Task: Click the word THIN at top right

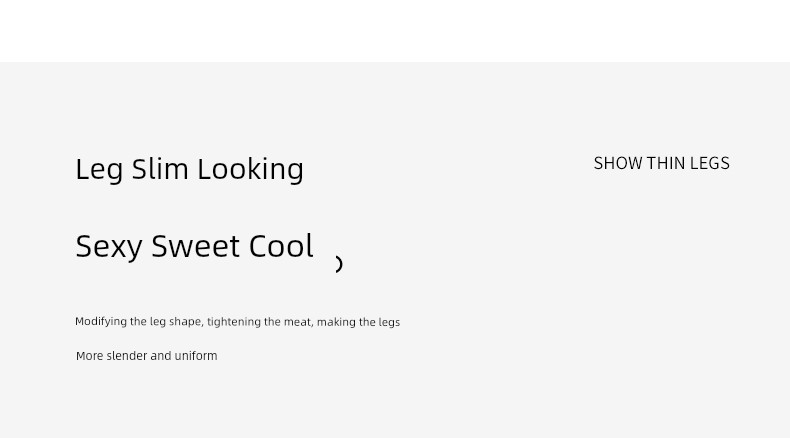Action: [666, 163]
